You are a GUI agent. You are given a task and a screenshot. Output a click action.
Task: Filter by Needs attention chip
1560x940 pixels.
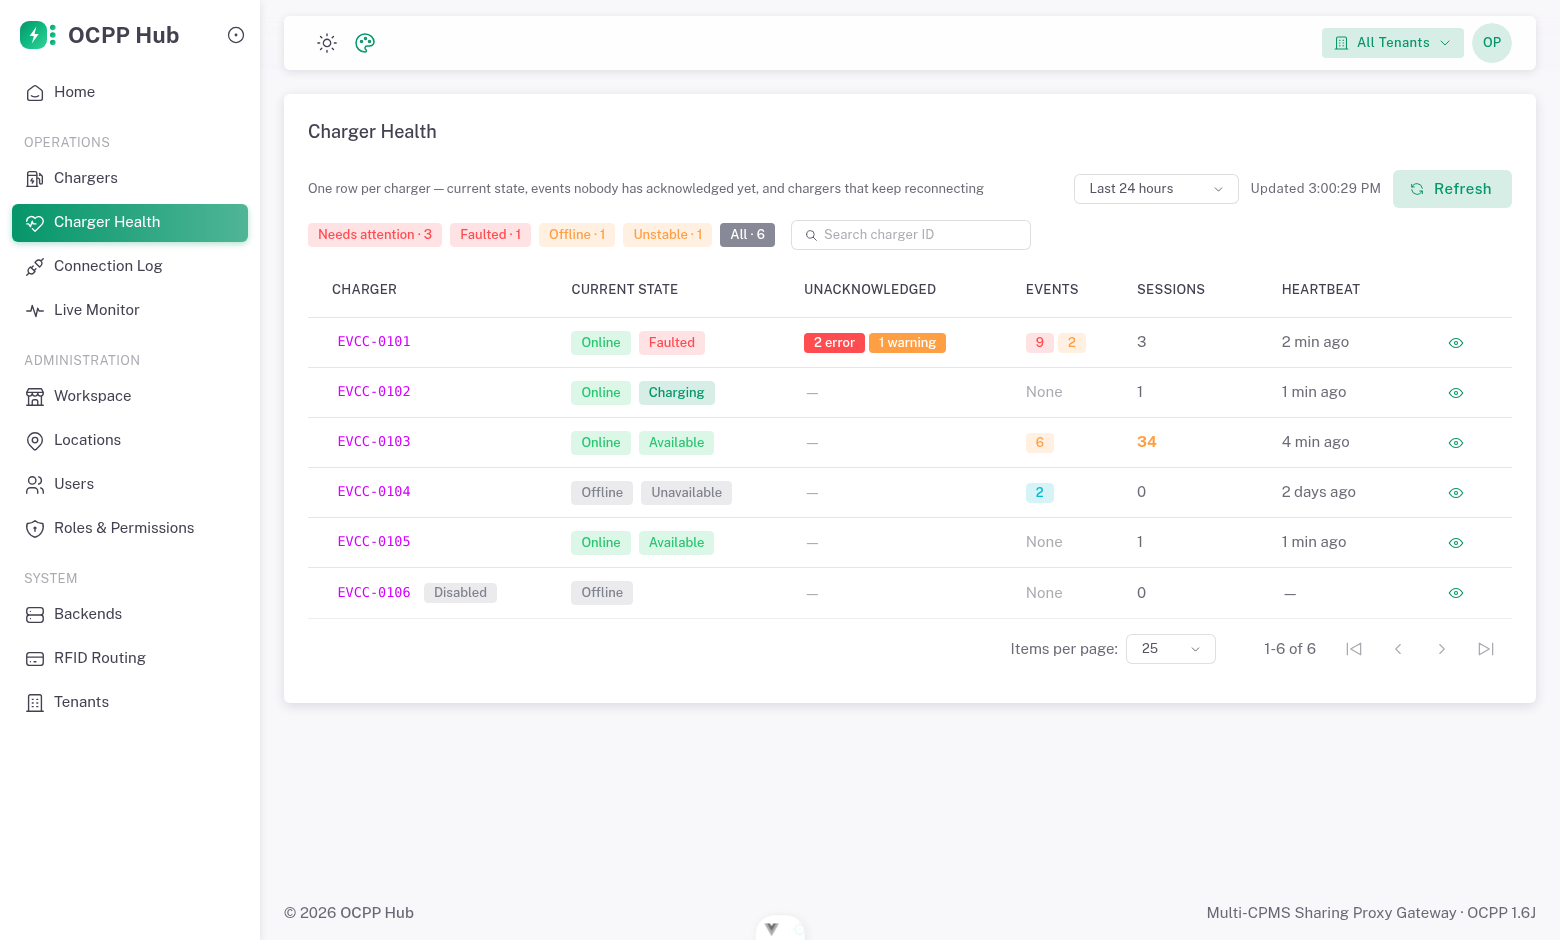tap(375, 235)
